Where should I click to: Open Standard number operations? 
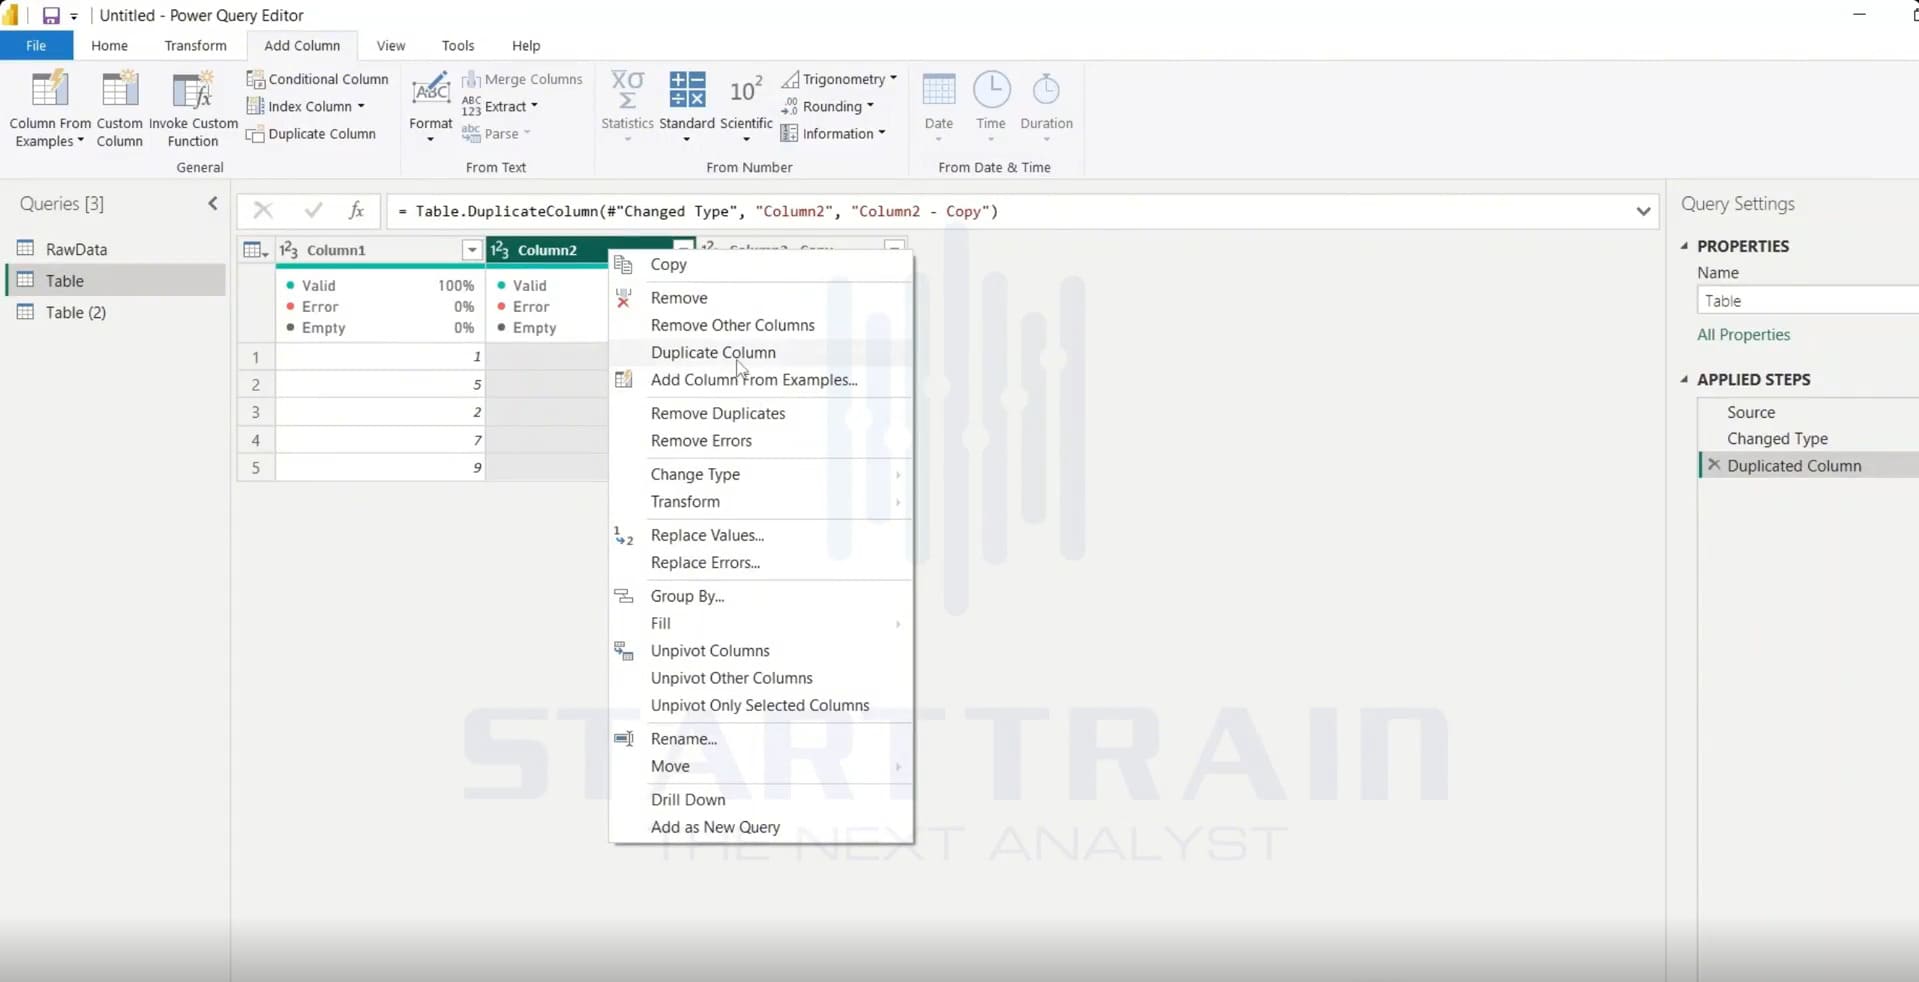tap(687, 106)
